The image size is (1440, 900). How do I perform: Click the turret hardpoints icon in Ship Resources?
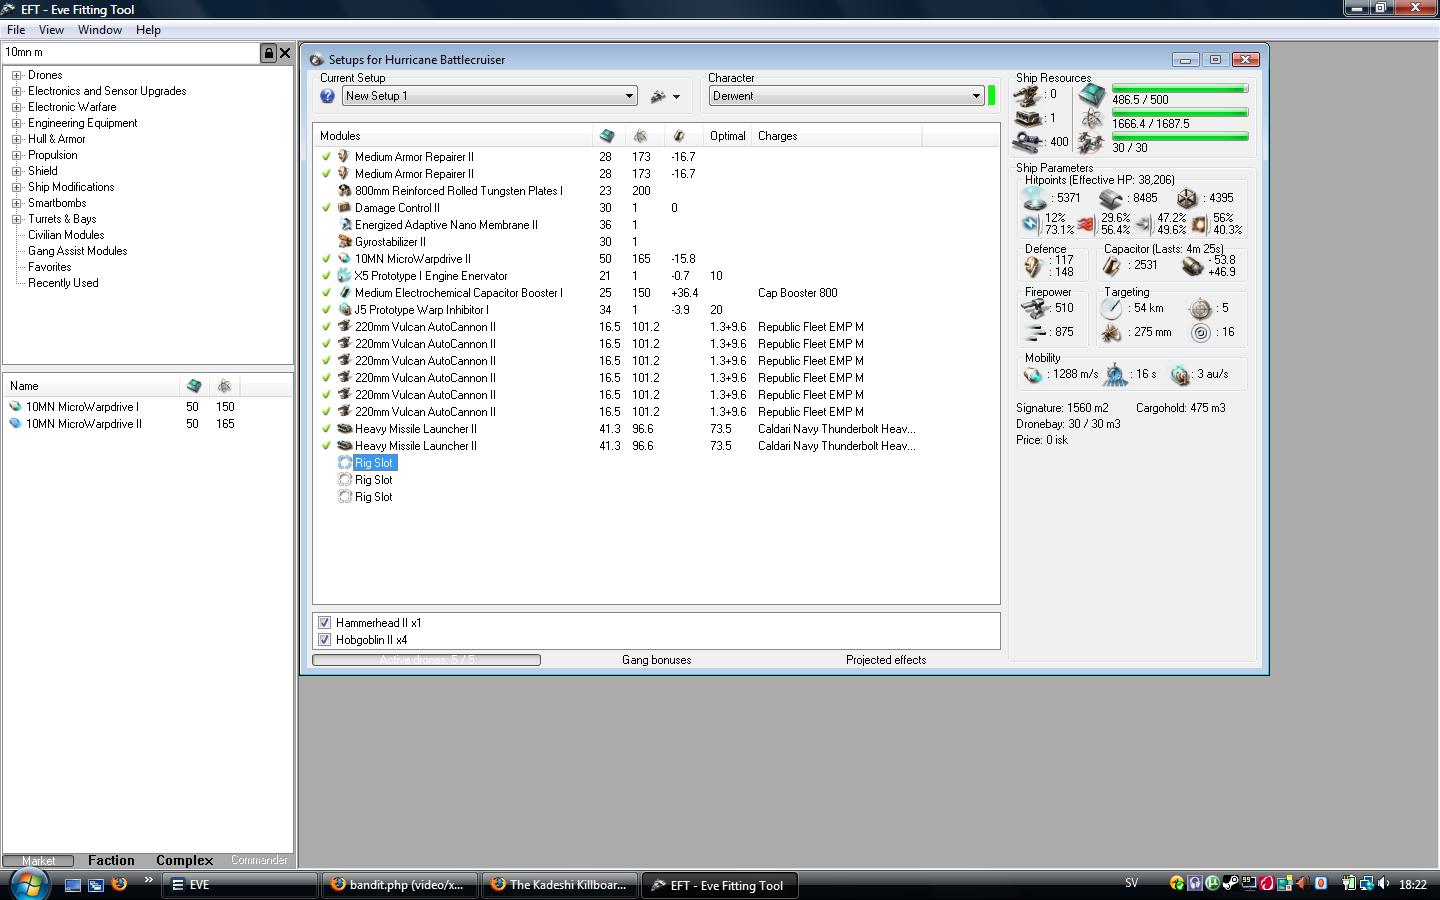pyautogui.click(x=1028, y=95)
